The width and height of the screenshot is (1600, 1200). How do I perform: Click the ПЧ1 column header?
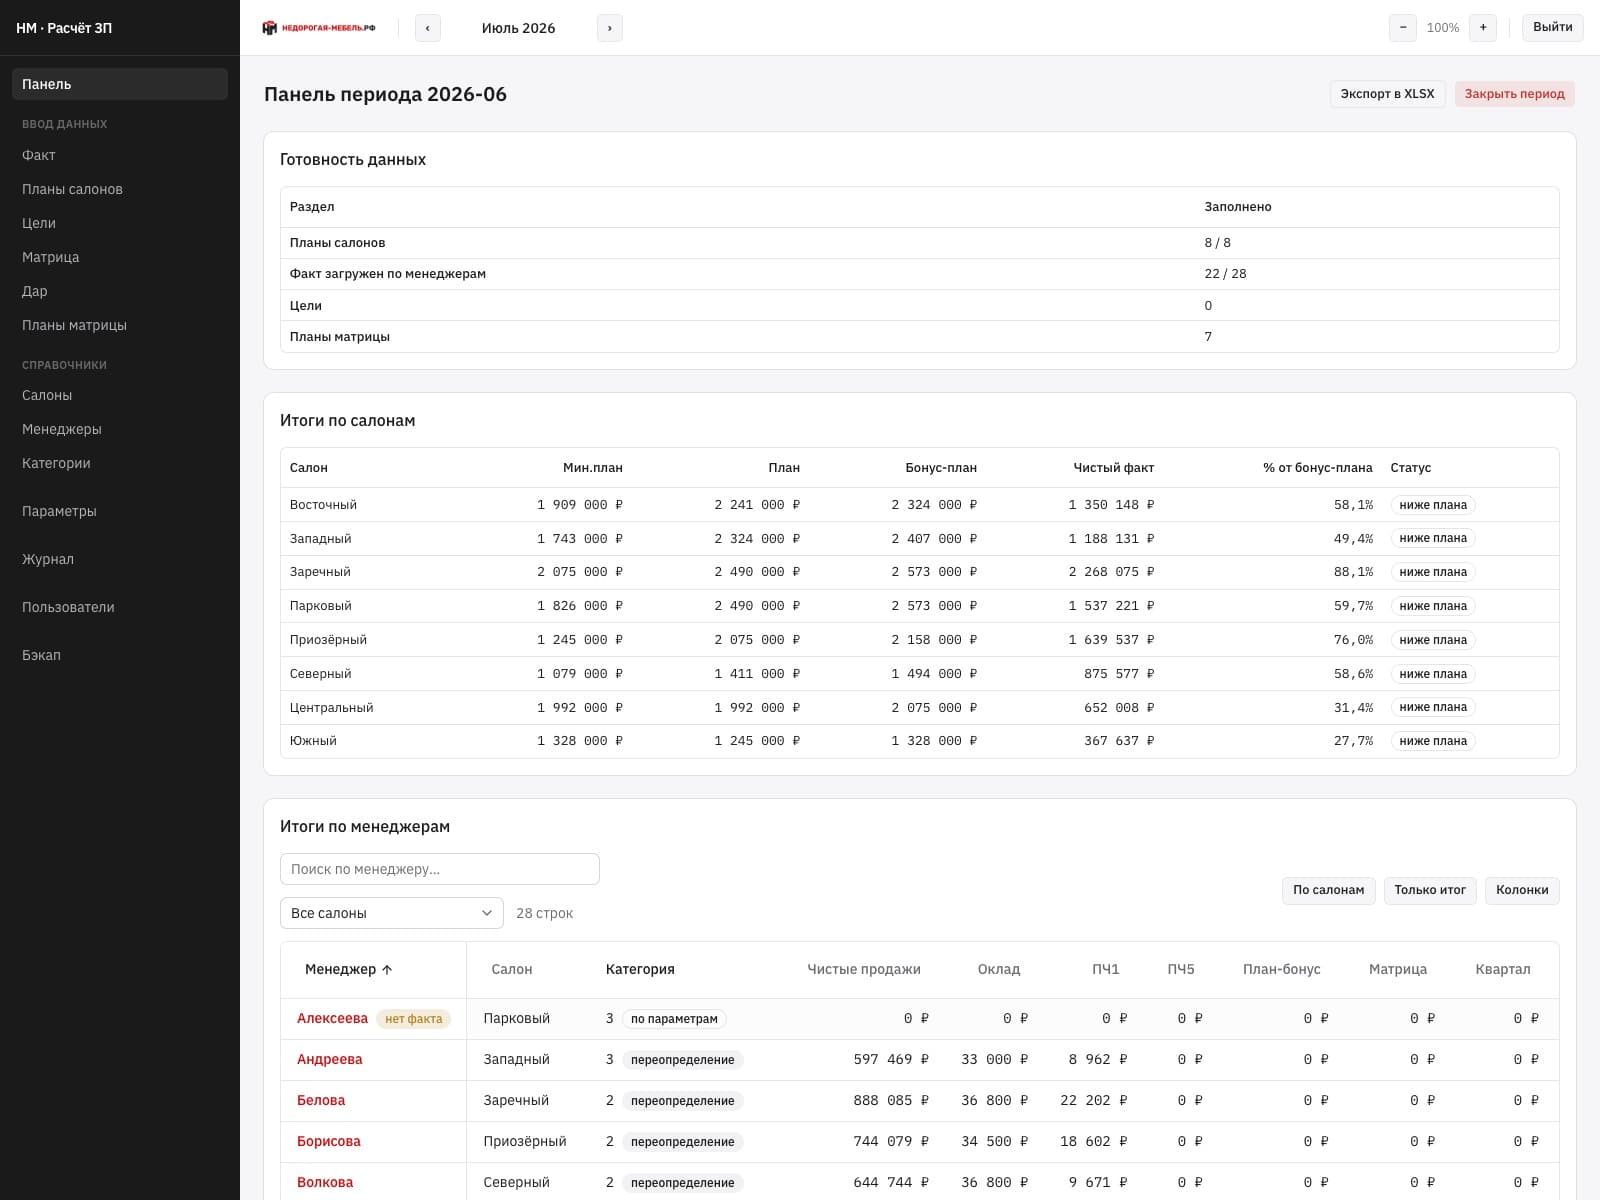(1106, 969)
